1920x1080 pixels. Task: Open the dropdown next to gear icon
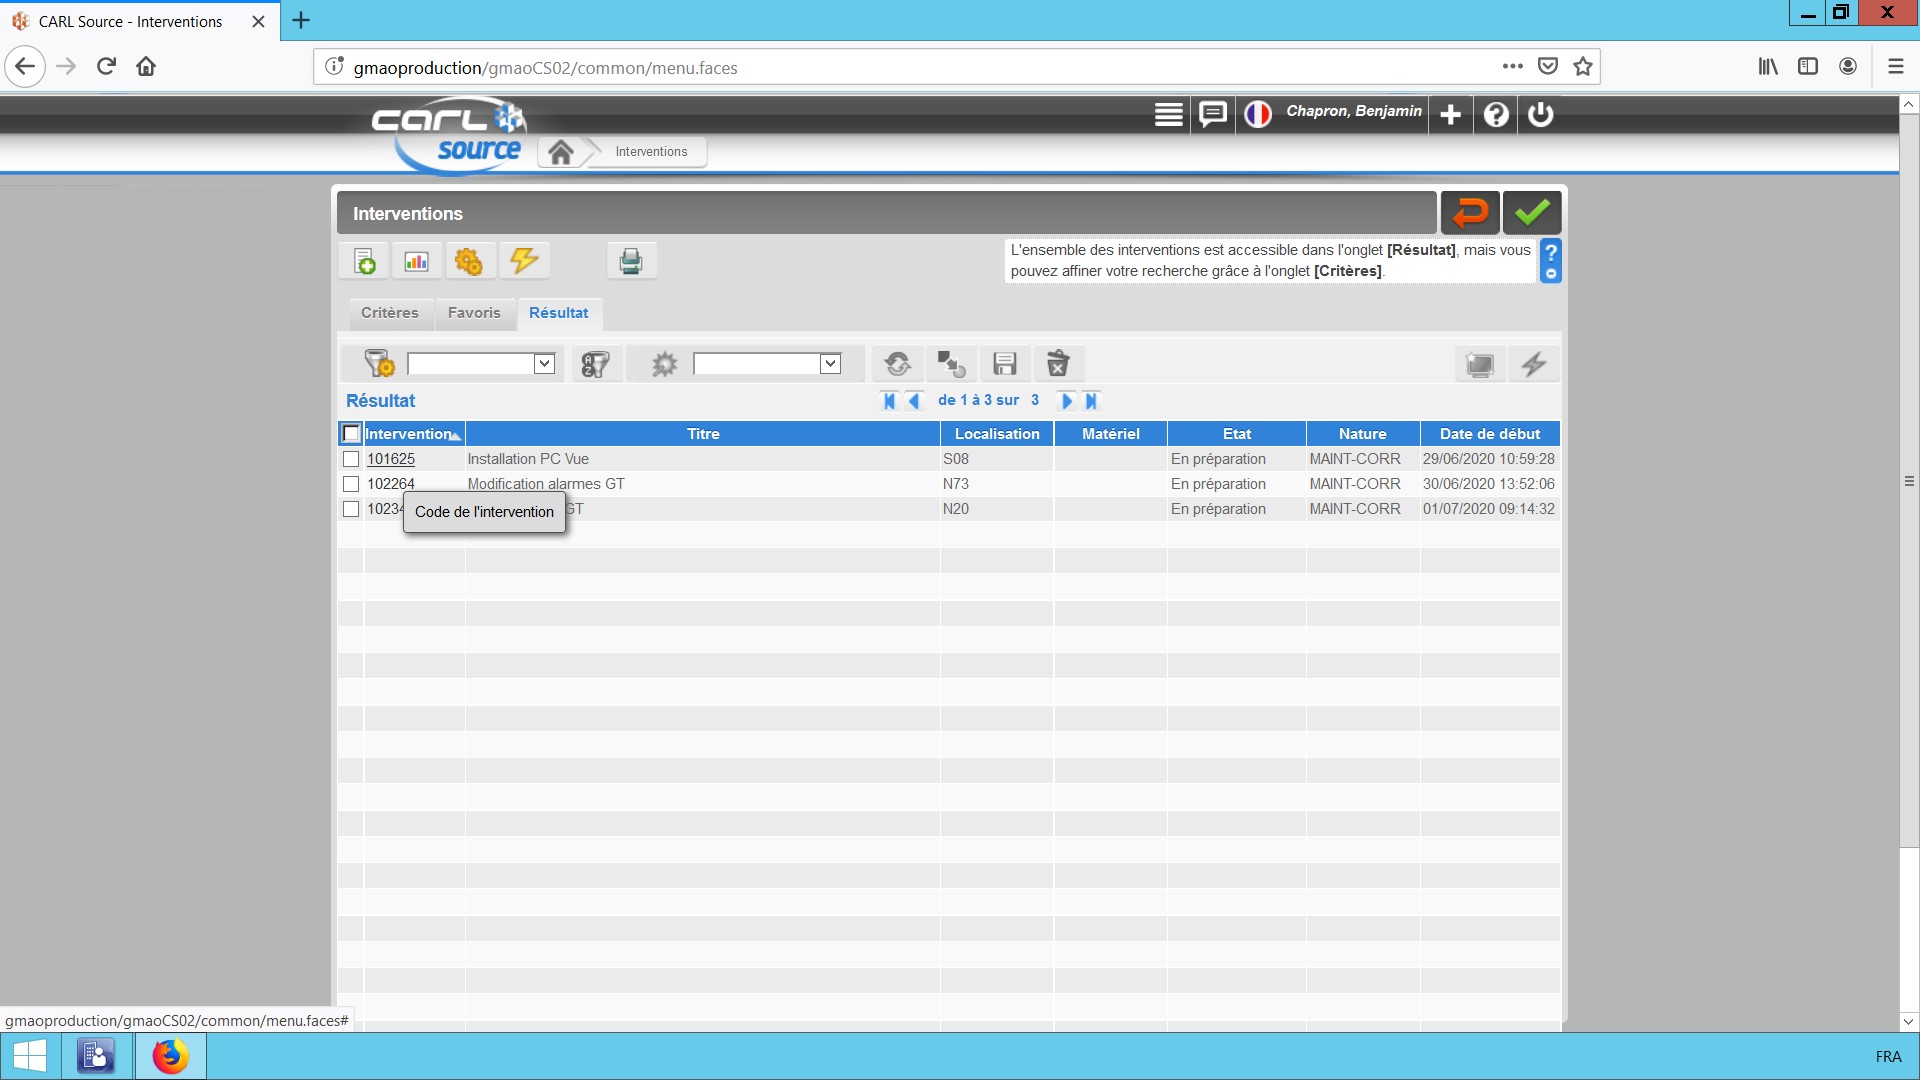click(830, 364)
